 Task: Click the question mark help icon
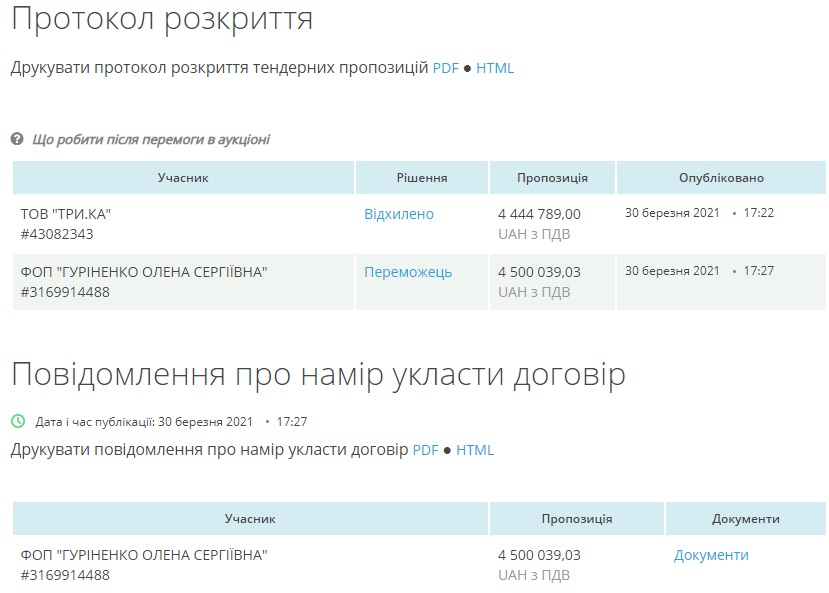(x=17, y=139)
